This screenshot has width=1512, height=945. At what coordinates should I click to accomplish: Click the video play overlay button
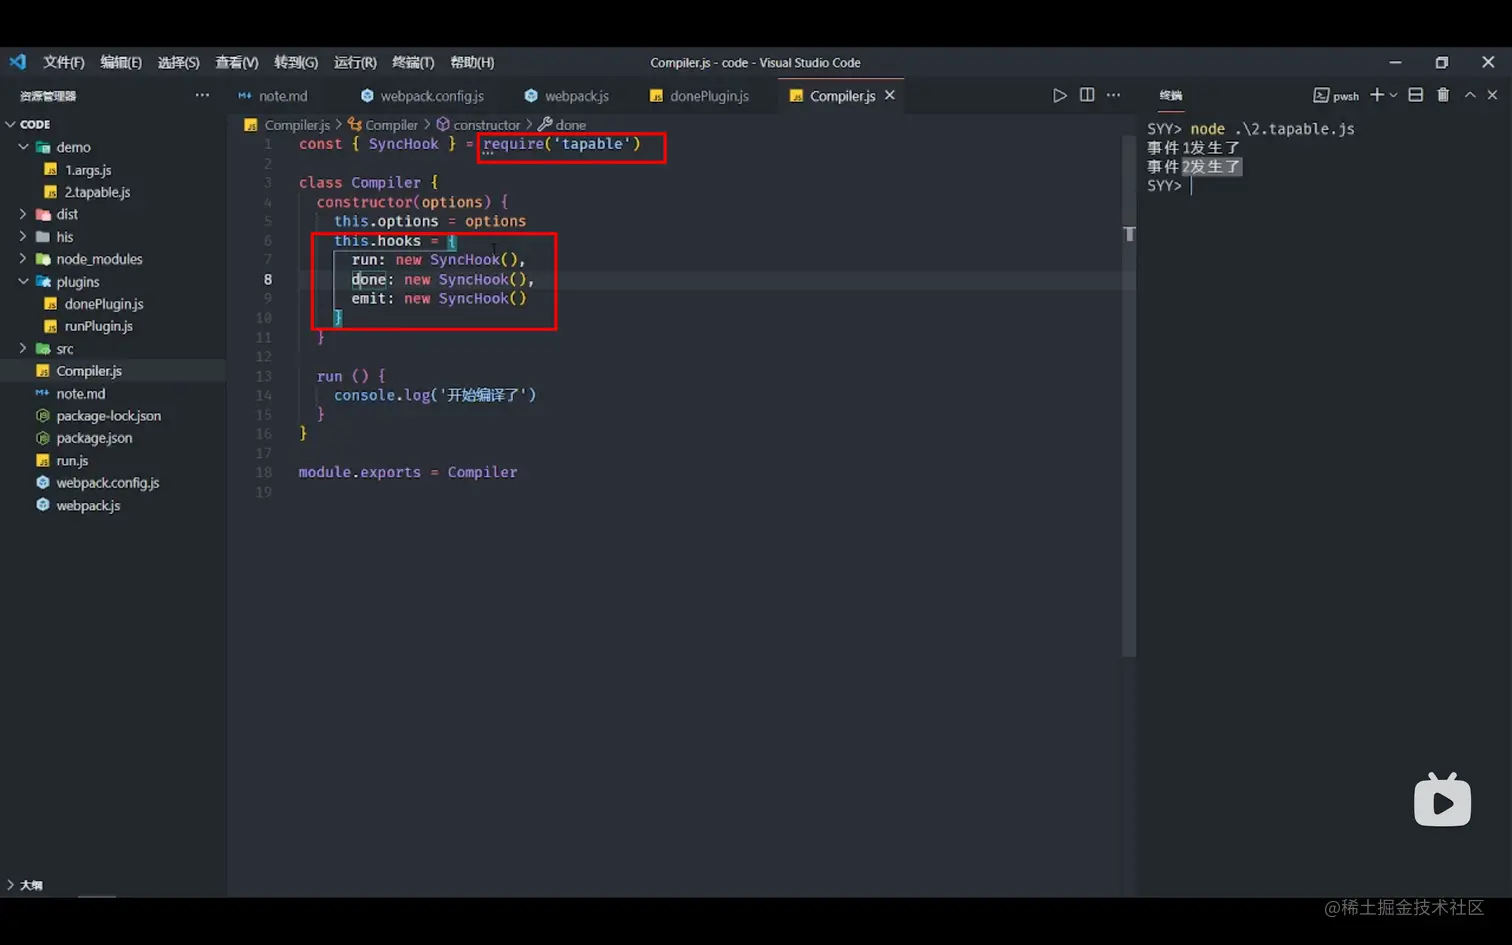pos(1442,800)
